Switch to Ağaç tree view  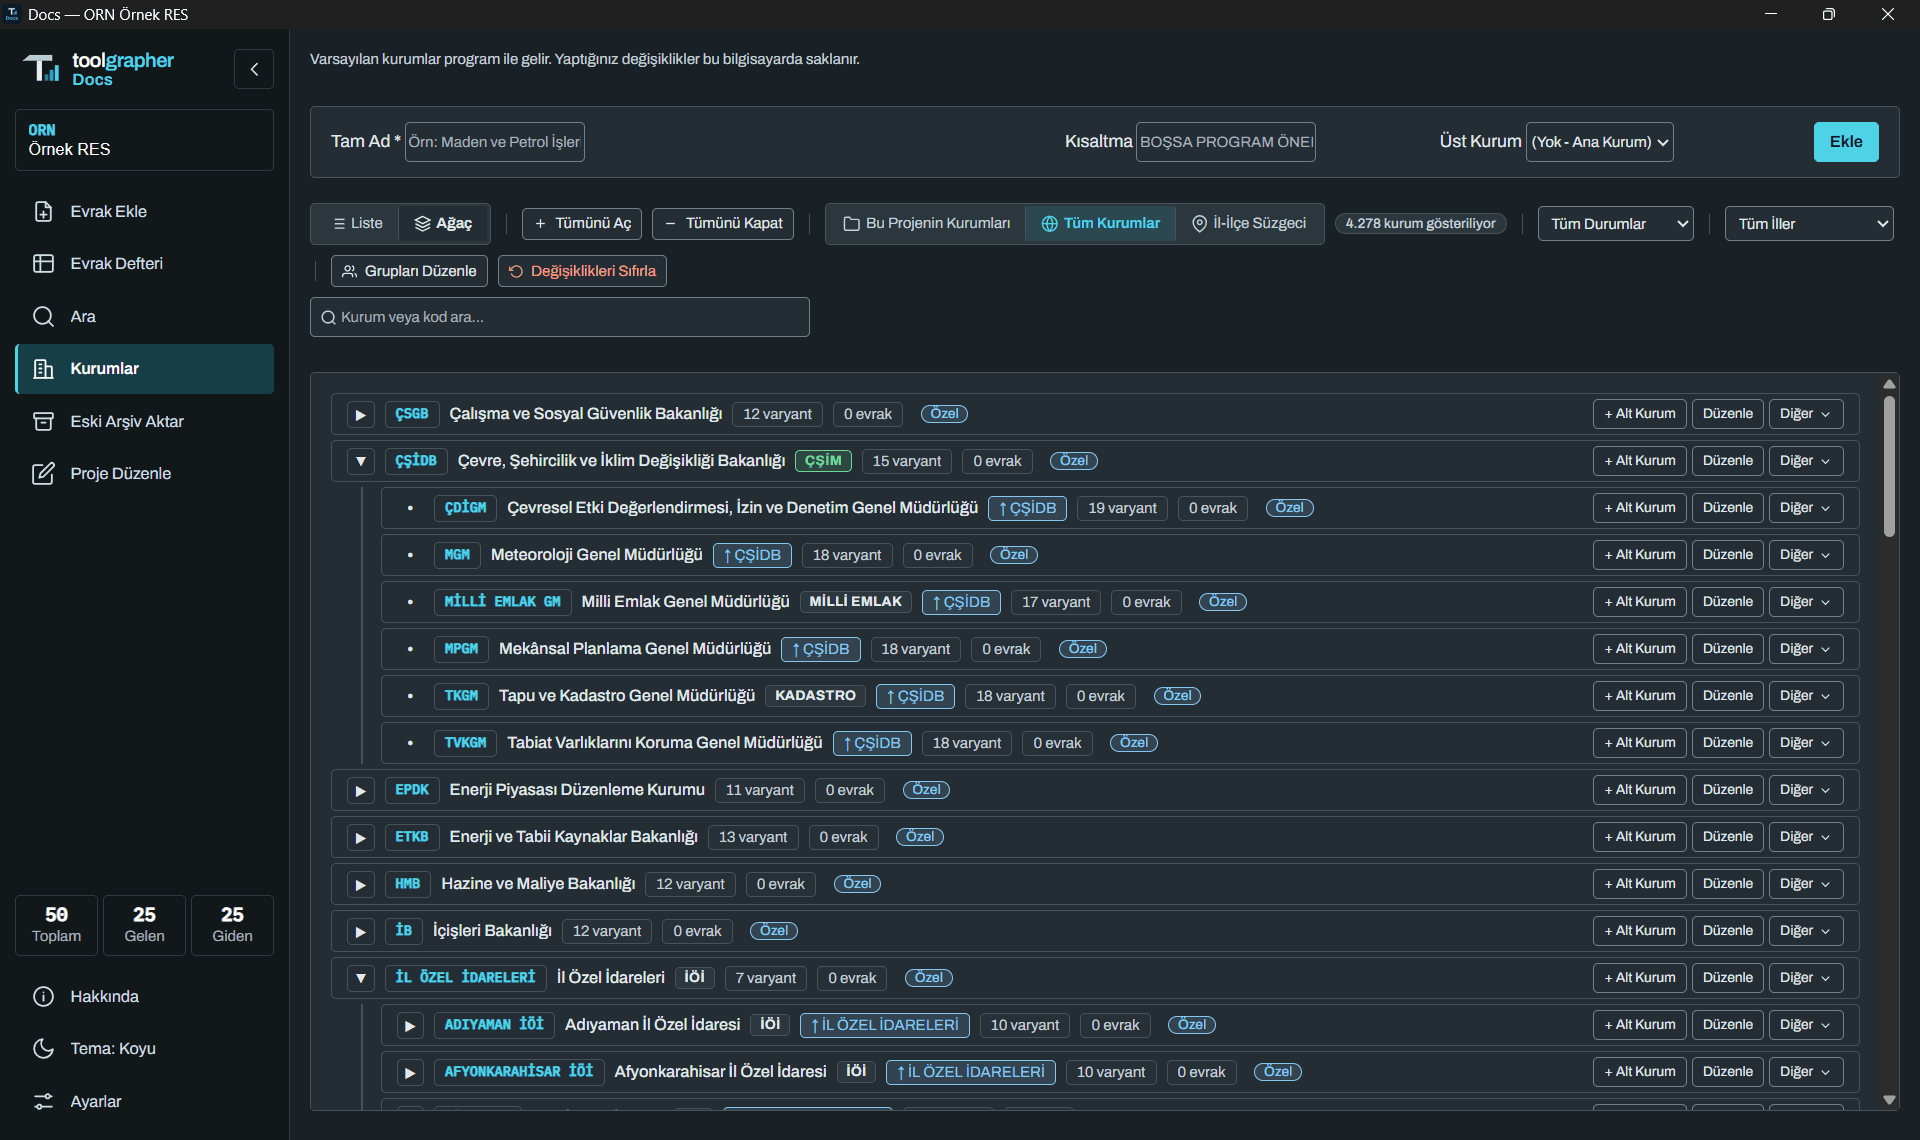[443, 223]
